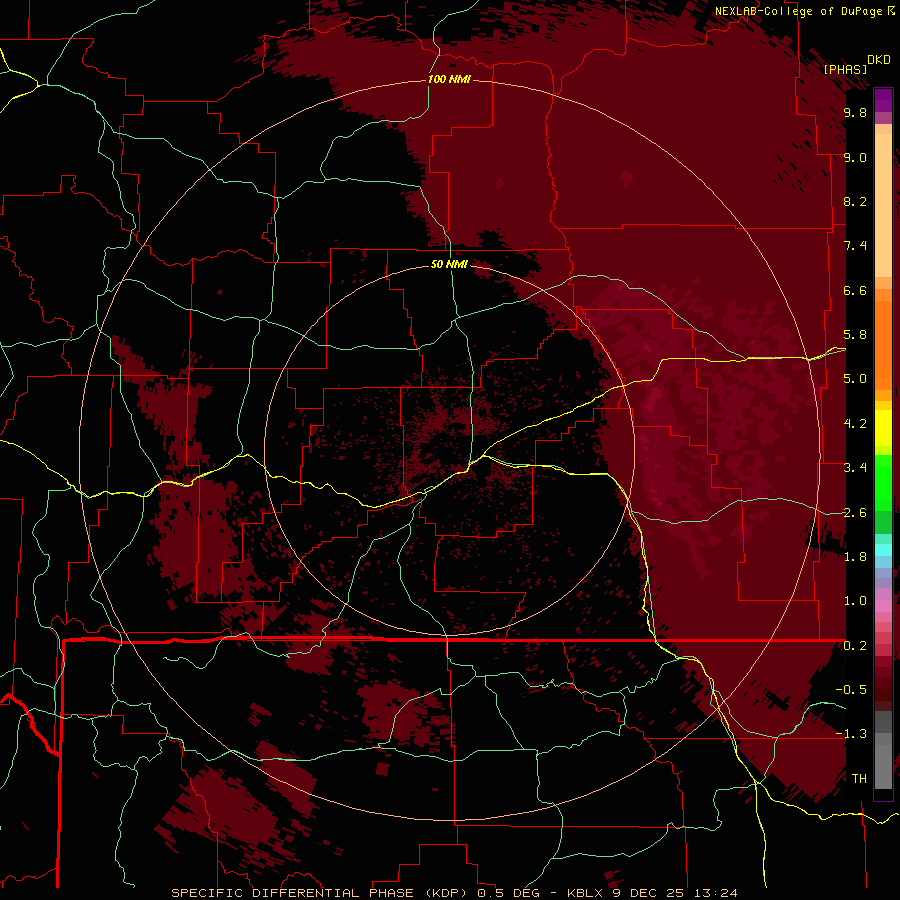Click the 7.4 value on the color scale
The width and height of the screenshot is (900, 900).
855,246
